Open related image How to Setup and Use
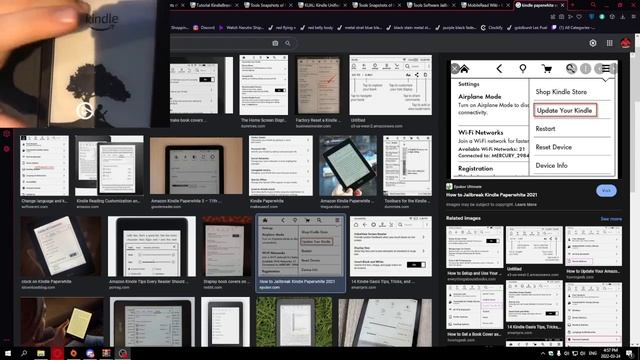Screen dimensions: 640x360 tap(474, 247)
